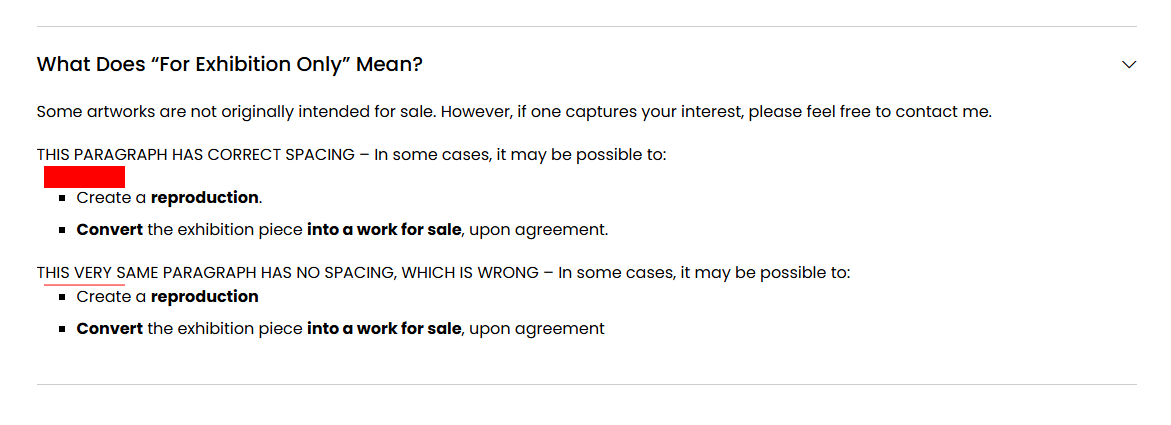Click first bullet square before "Create a"
This screenshot has height=425, width=1171.
click(x=63, y=199)
